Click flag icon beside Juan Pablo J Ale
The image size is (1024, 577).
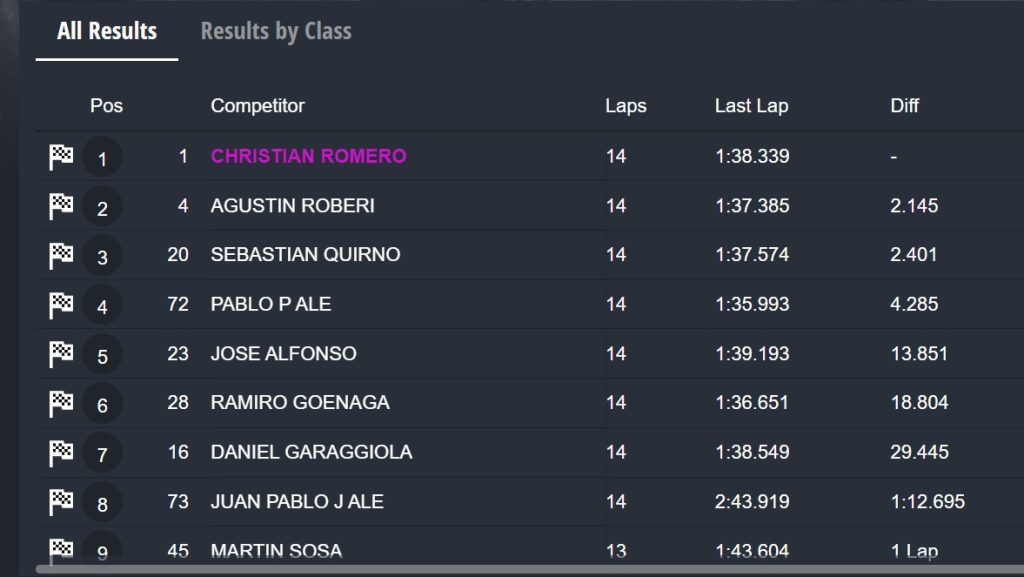(61, 501)
